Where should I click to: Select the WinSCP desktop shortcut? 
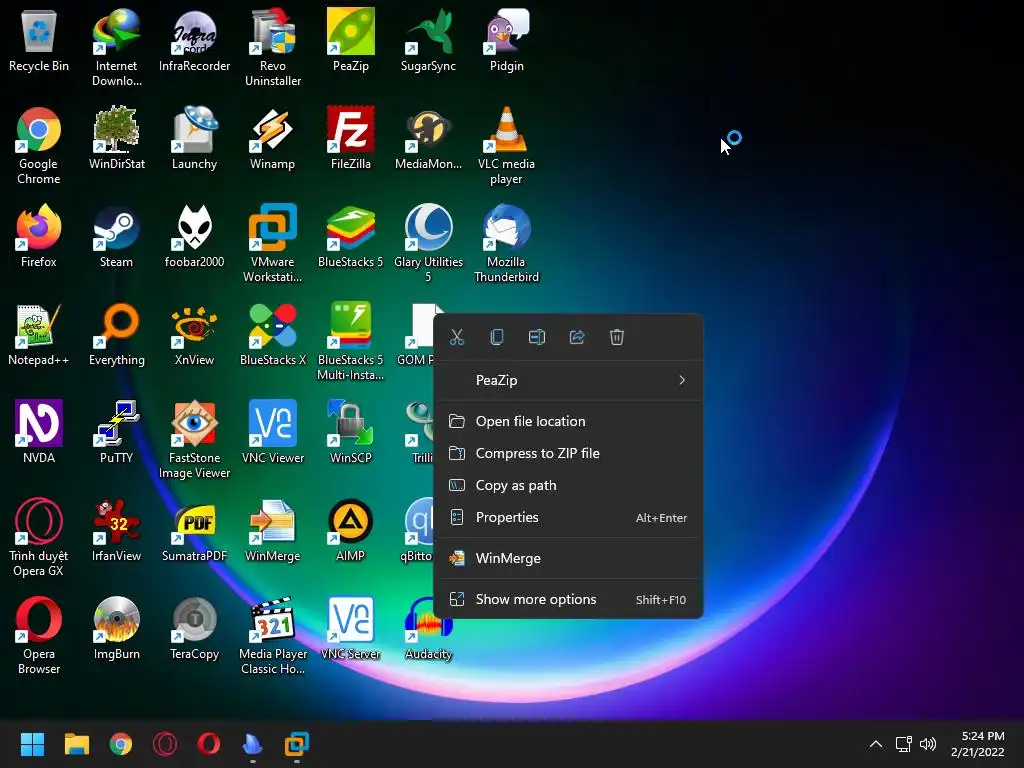tap(351, 432)
